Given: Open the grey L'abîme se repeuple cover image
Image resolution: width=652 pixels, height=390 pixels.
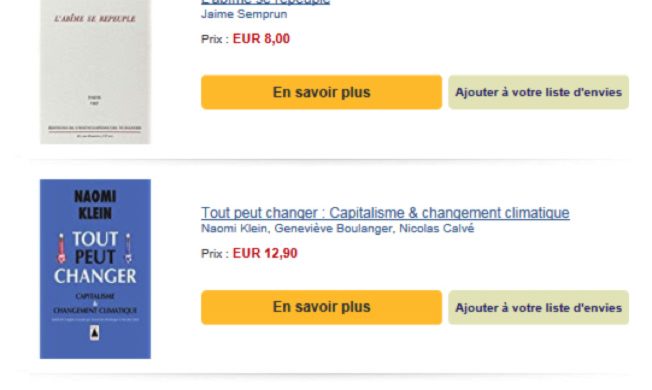Looking at the screenshot, I should 95,72.
